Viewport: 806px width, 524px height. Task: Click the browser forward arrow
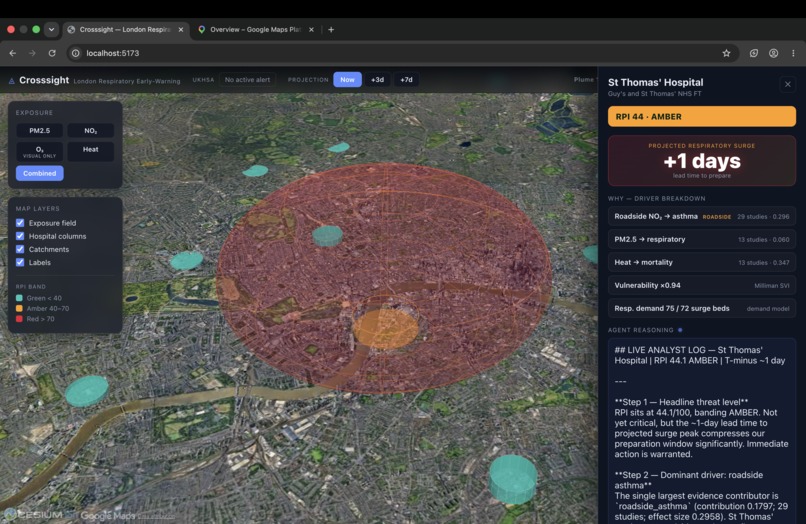(x=32, y=53)
